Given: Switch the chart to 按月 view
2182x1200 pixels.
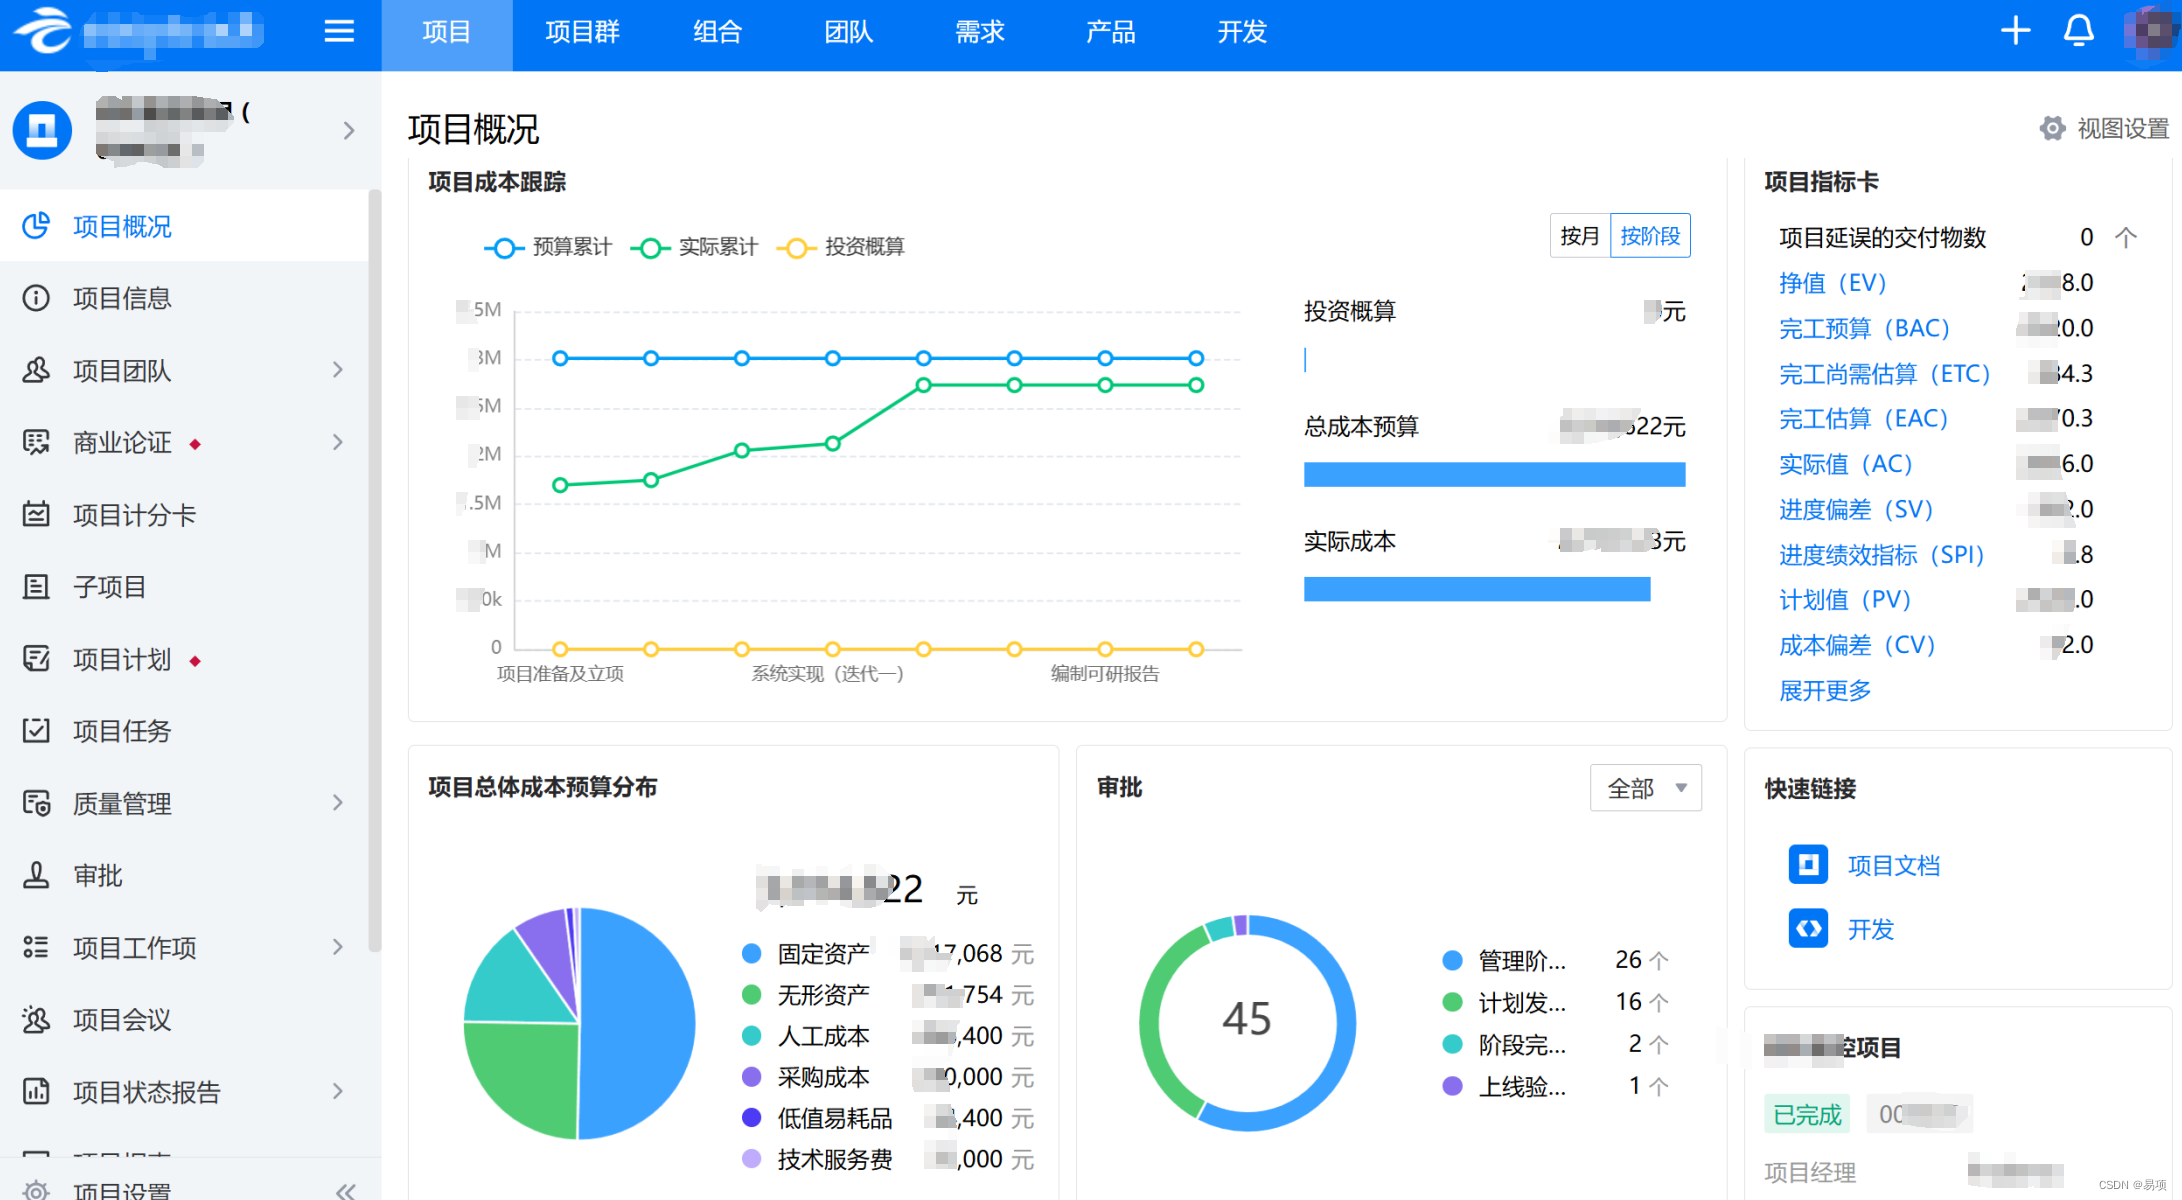Looking at the screenshot, I should click(1579, 236).
